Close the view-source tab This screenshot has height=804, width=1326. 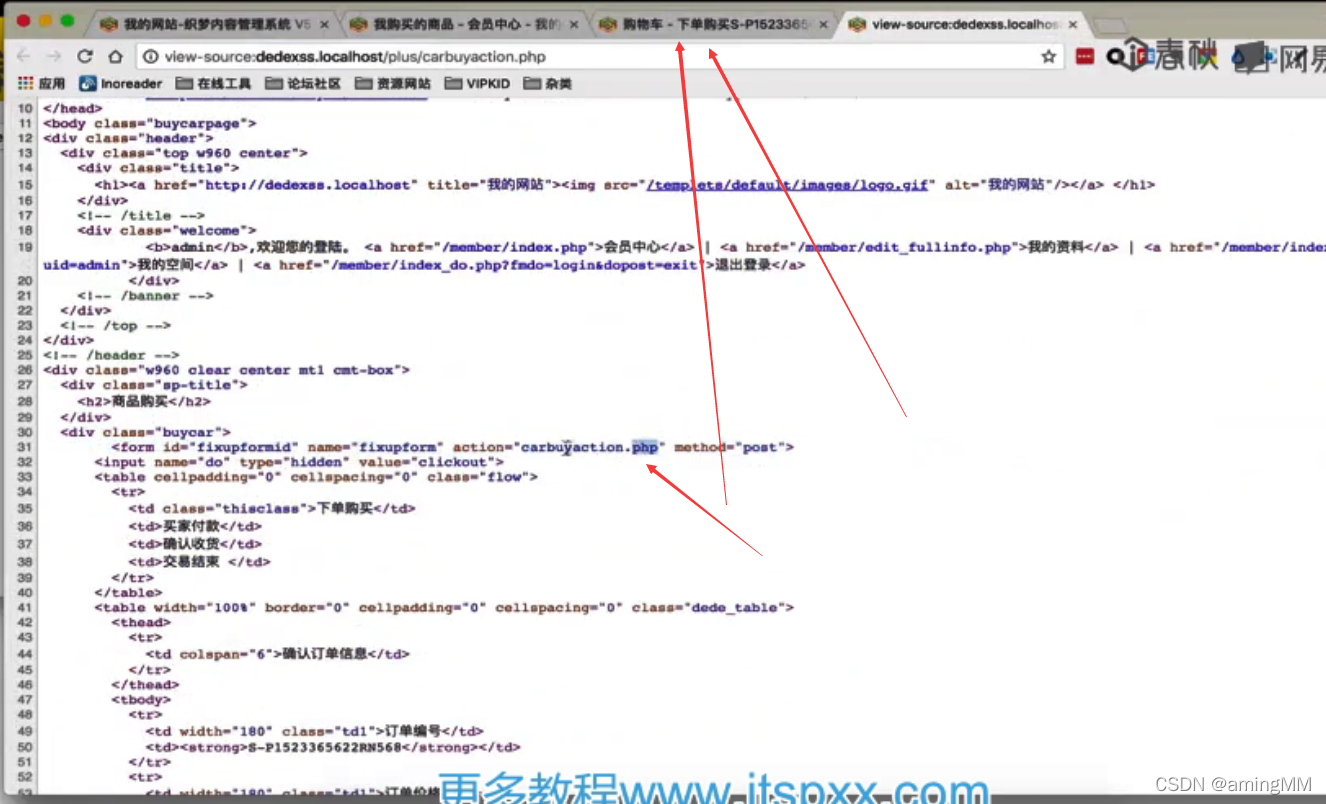(x=1072, y=25)
